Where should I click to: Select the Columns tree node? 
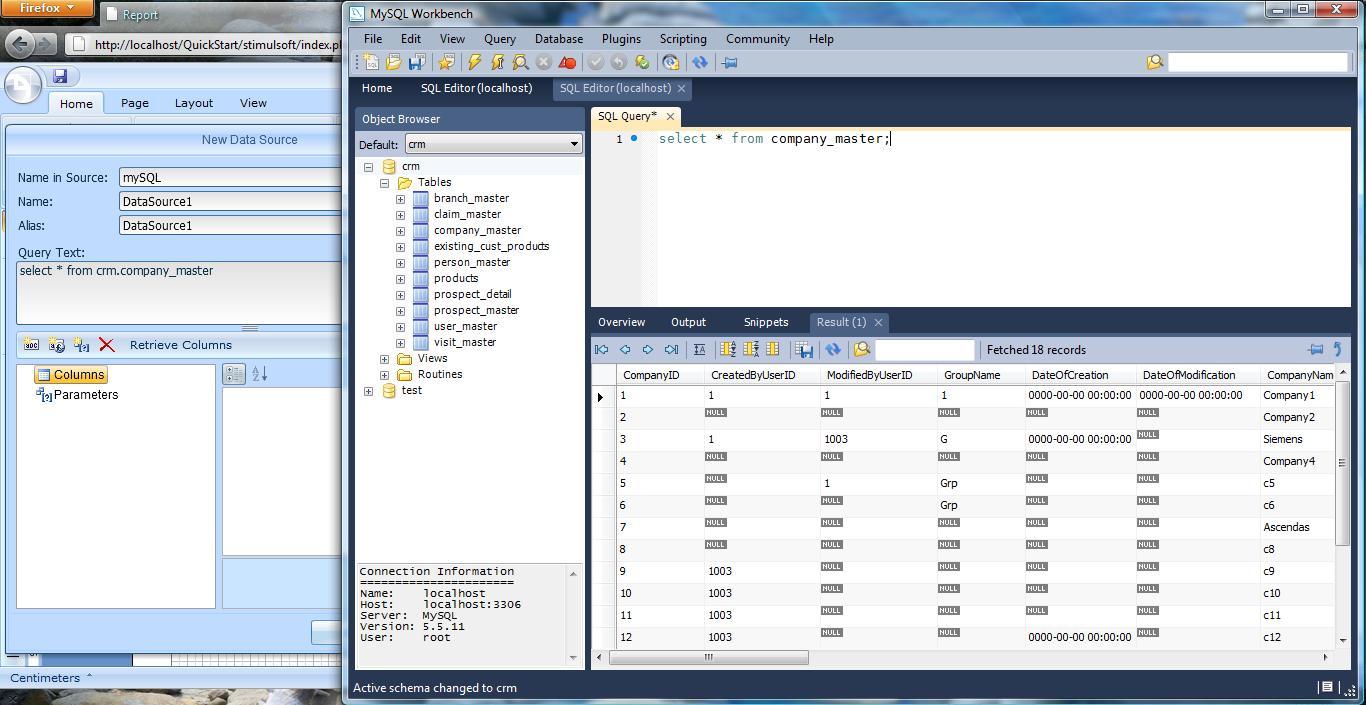pyautogui.click(x=71, y=375)
